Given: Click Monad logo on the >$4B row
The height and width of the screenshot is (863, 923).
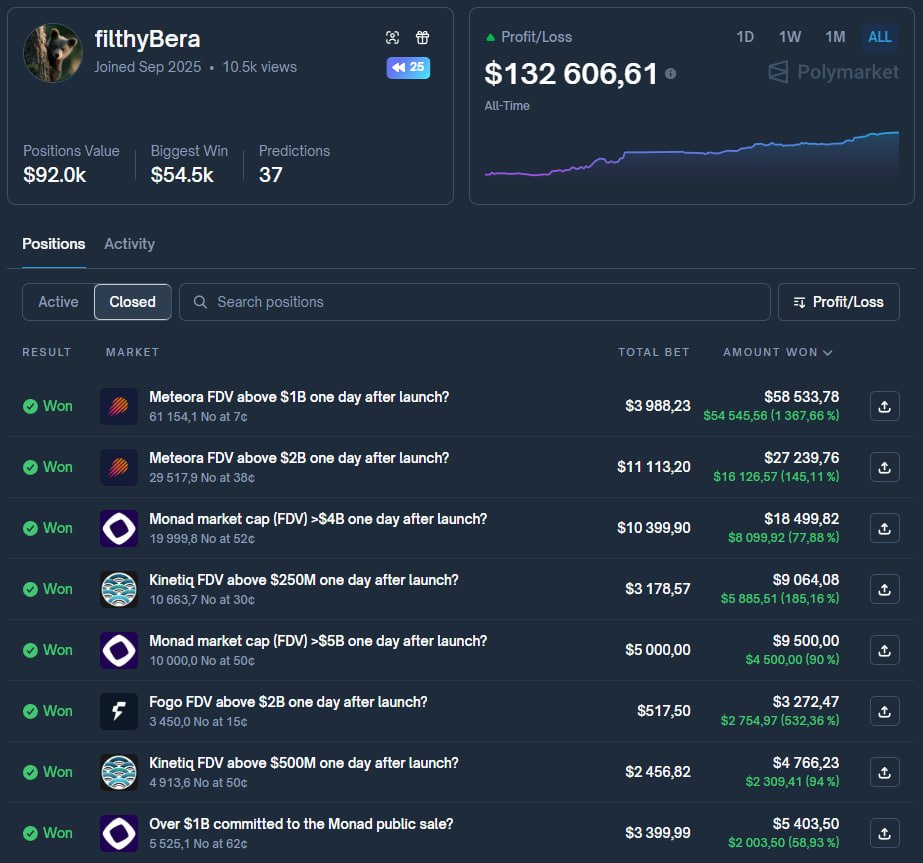Looking at the screenshot, I should [119, 528].
